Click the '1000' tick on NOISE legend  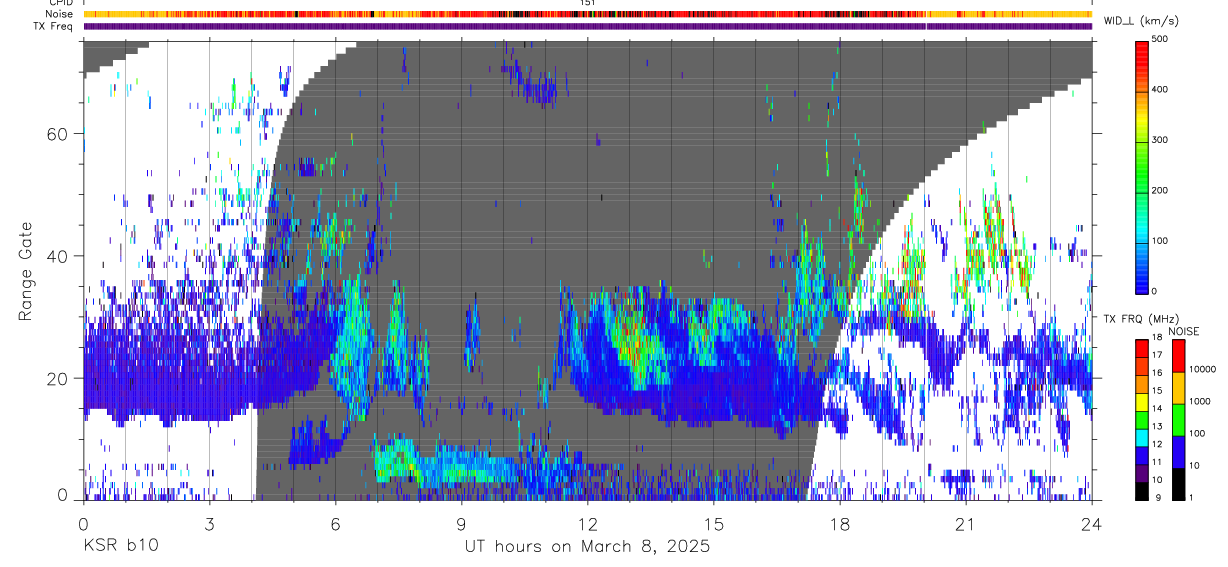pos(1200,402)
